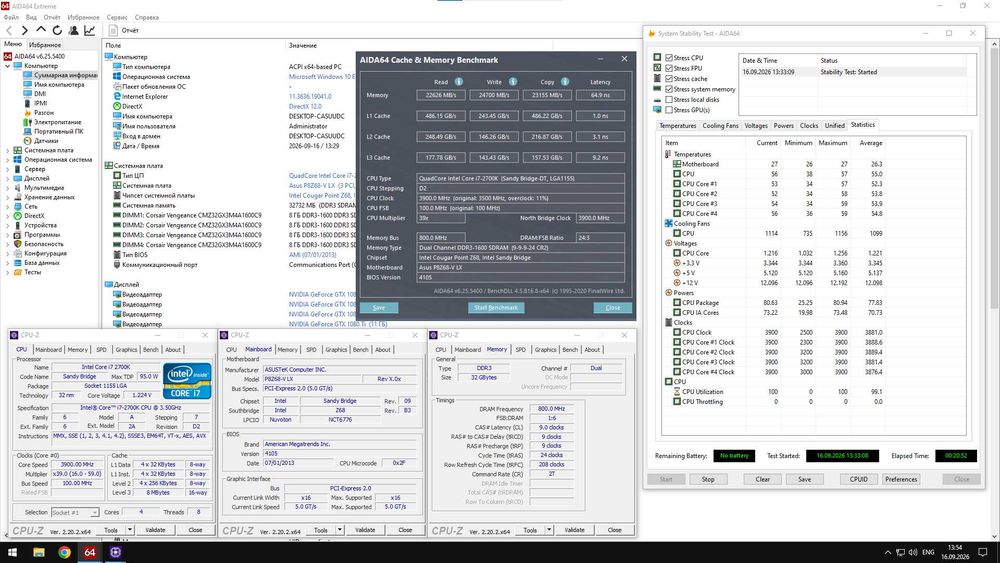Expand the Системная плата tree node
The image size is (1000, 563).
click(x=8, y=150)
